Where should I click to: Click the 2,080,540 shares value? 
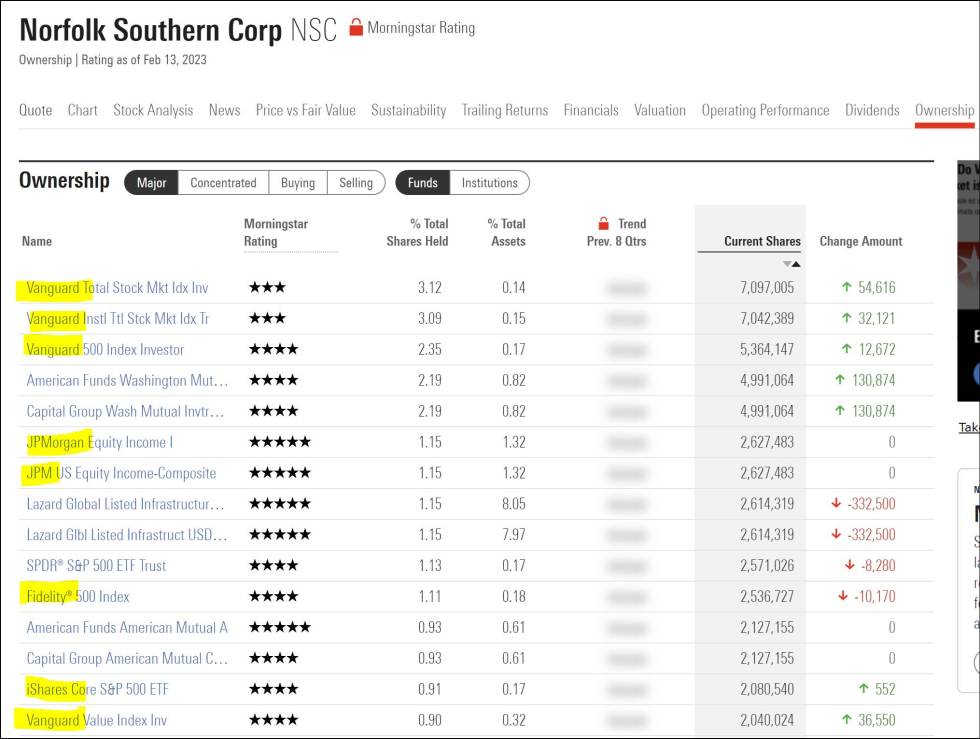[x=767, y=689]
